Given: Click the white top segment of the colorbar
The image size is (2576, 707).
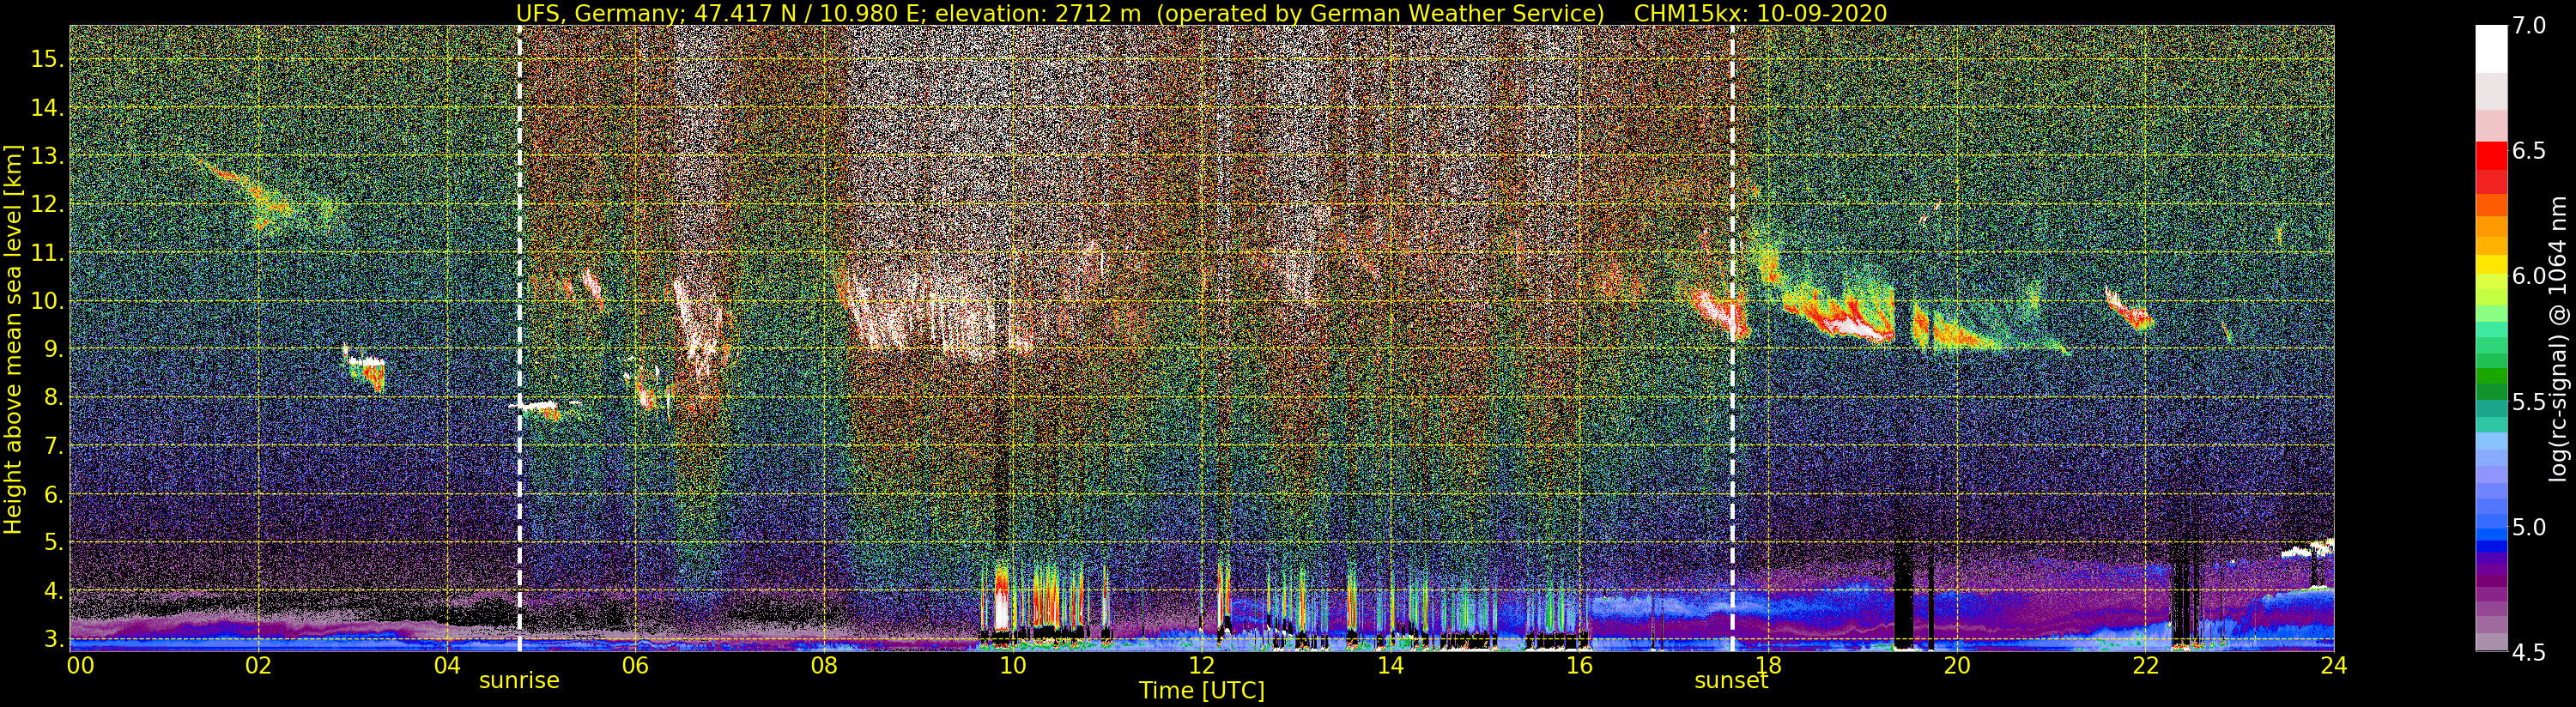Looking at the screenshot, I should [2491, 49].
